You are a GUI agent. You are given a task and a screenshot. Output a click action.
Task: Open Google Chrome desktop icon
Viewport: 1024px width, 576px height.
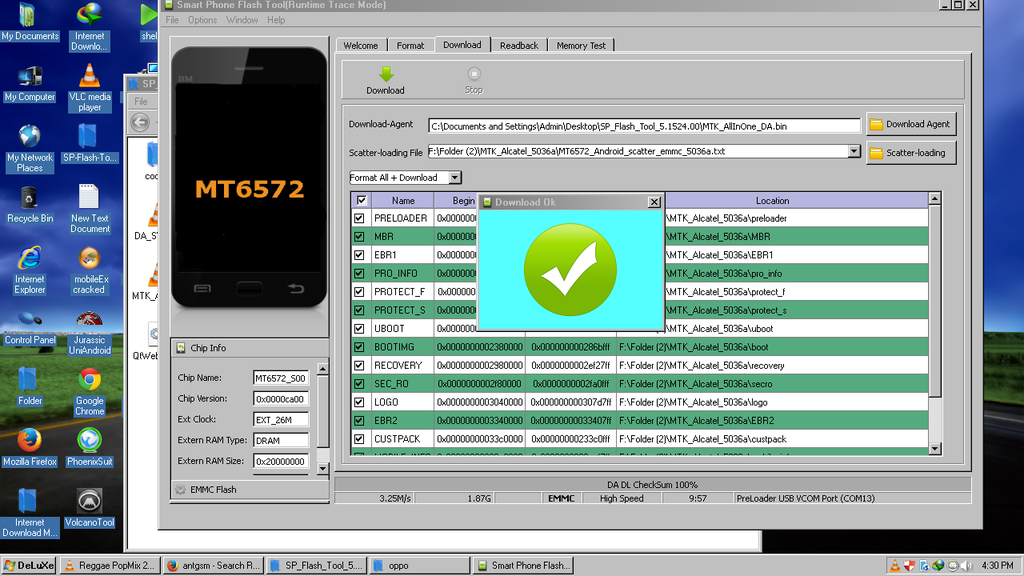pyautogui.click(x=89, y=380)
